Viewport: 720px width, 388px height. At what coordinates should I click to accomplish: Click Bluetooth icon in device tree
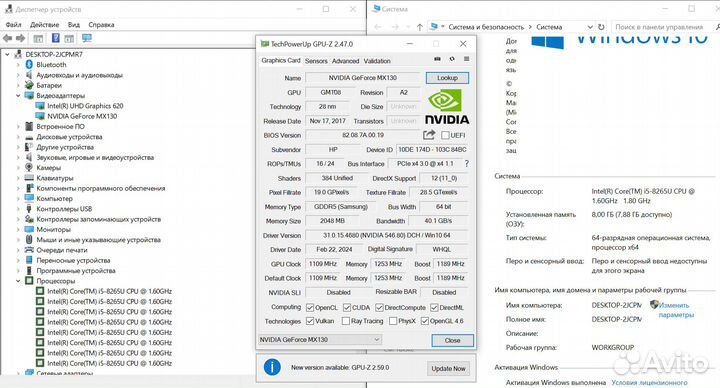pos(29,65)
